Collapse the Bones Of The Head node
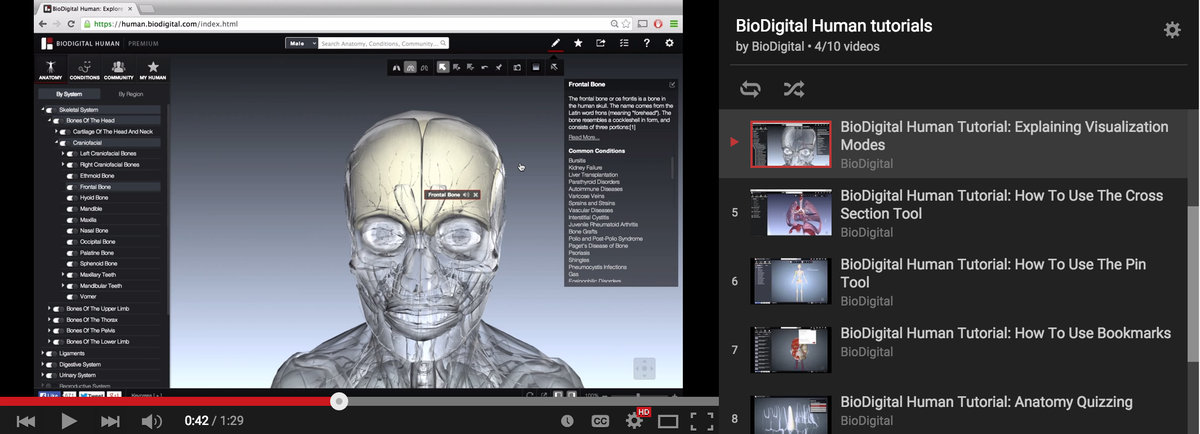This screenshot has height=434, width=1200. tap(49, 121)
